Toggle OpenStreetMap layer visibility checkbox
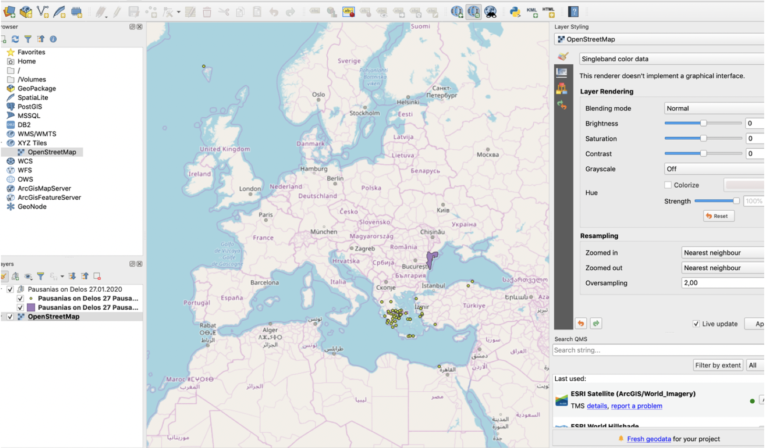 pyautogui.click(x=10, y=317)
